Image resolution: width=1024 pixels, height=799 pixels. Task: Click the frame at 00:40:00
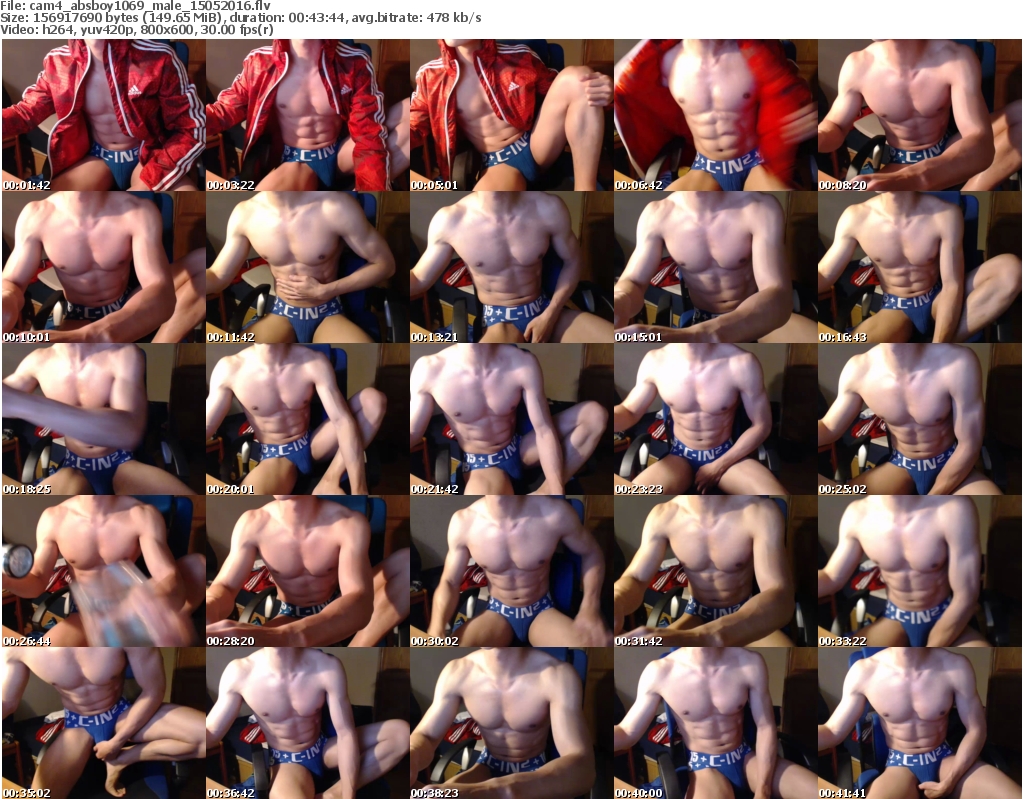point(715,723)
